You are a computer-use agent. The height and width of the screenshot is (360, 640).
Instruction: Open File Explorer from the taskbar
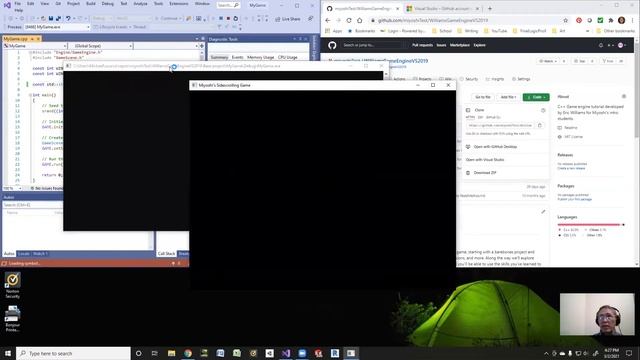click(171, 353)
